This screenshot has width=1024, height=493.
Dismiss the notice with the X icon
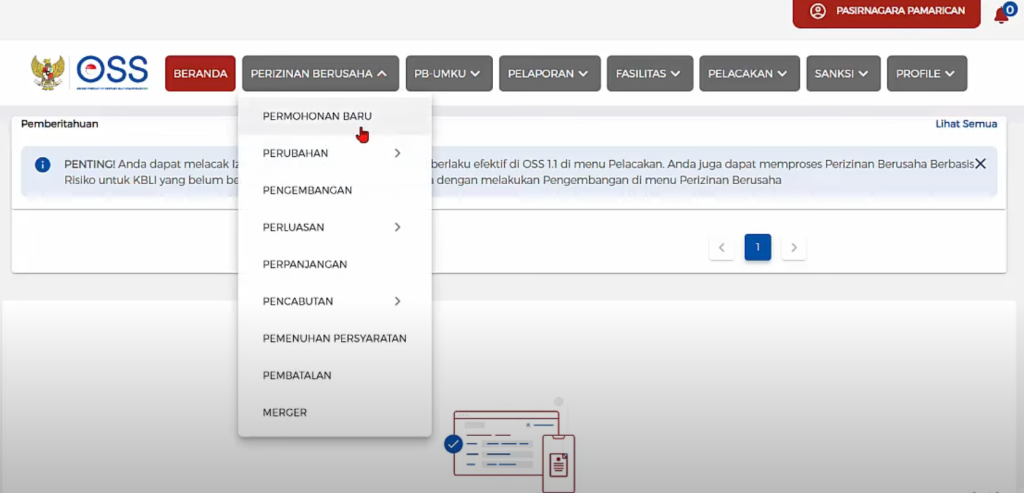coord(980,163)
